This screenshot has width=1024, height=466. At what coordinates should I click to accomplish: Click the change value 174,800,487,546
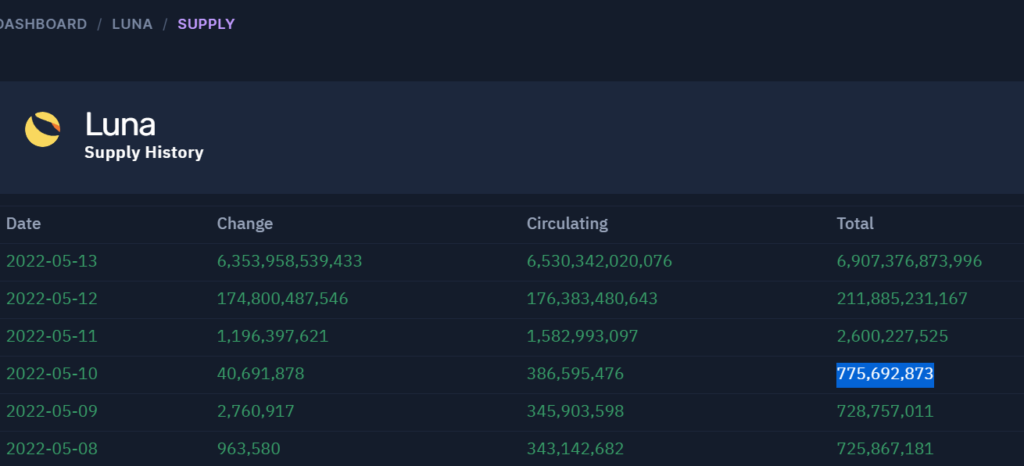tap(282, 299)
